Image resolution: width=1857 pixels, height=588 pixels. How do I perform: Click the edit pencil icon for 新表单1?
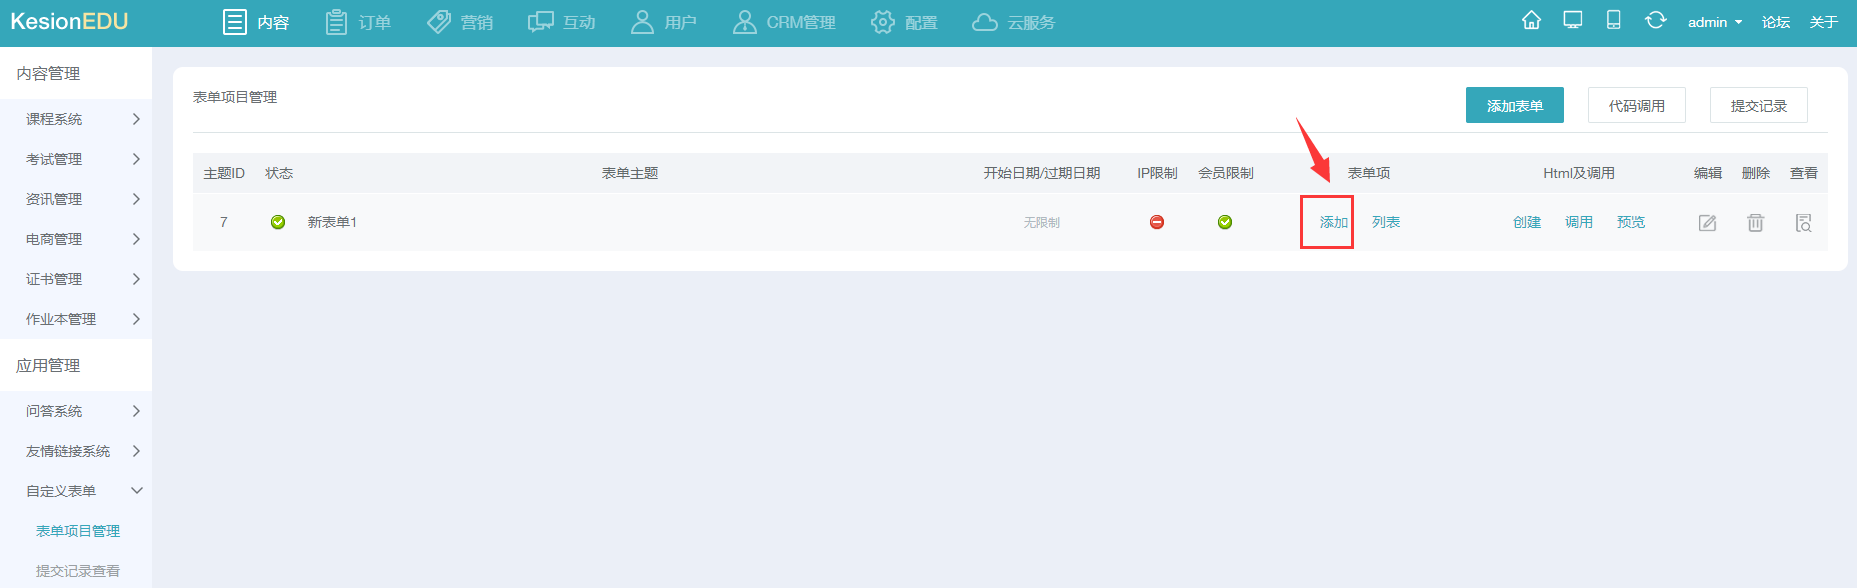pyautogui.click(x=1707, y=223)
